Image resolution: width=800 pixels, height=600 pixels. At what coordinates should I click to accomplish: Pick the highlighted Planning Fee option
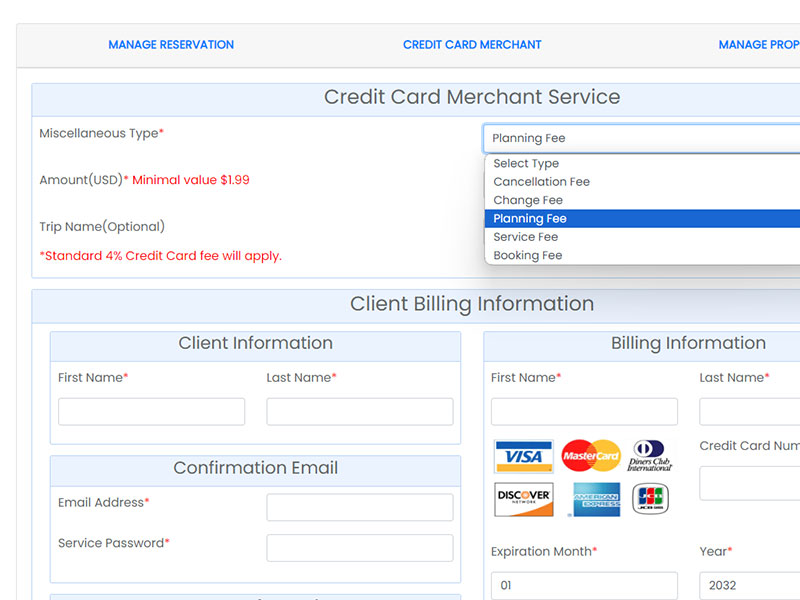click(x=530, y=218)
